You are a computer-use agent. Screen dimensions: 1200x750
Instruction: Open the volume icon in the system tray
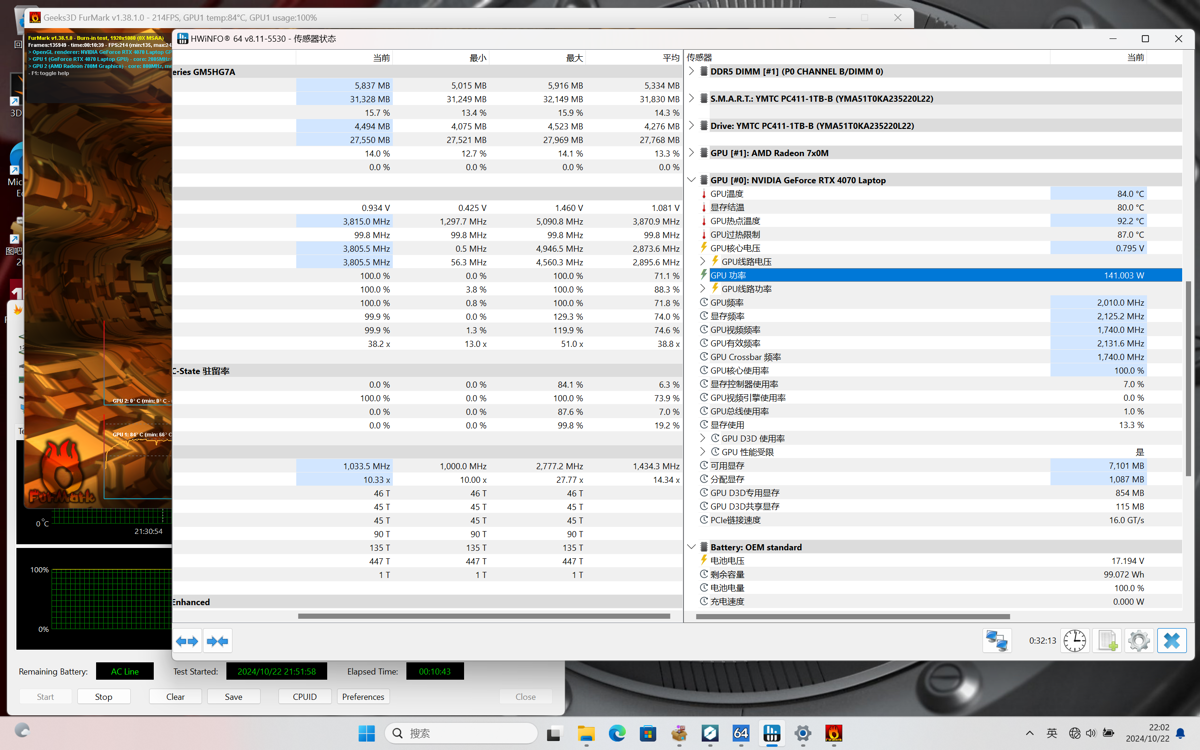tap(1091, 733)
